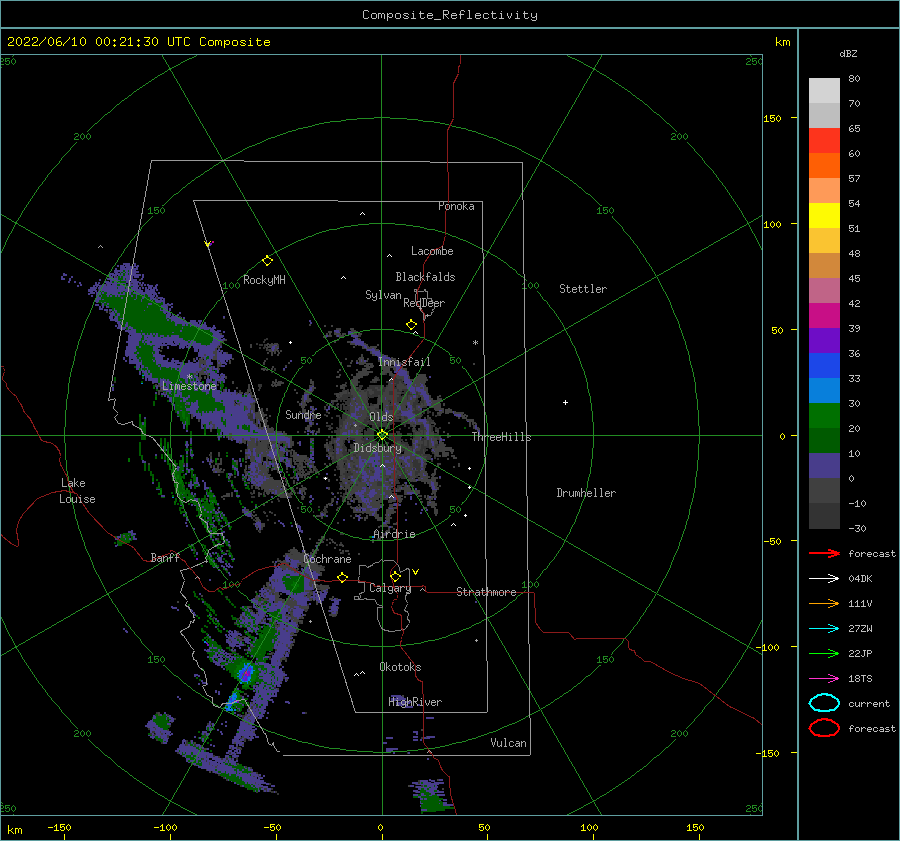Image resolution: width=900 pixels, height=841 pixels.
Task: Click the Blackfalds city label
Action: tap(425, 277)
